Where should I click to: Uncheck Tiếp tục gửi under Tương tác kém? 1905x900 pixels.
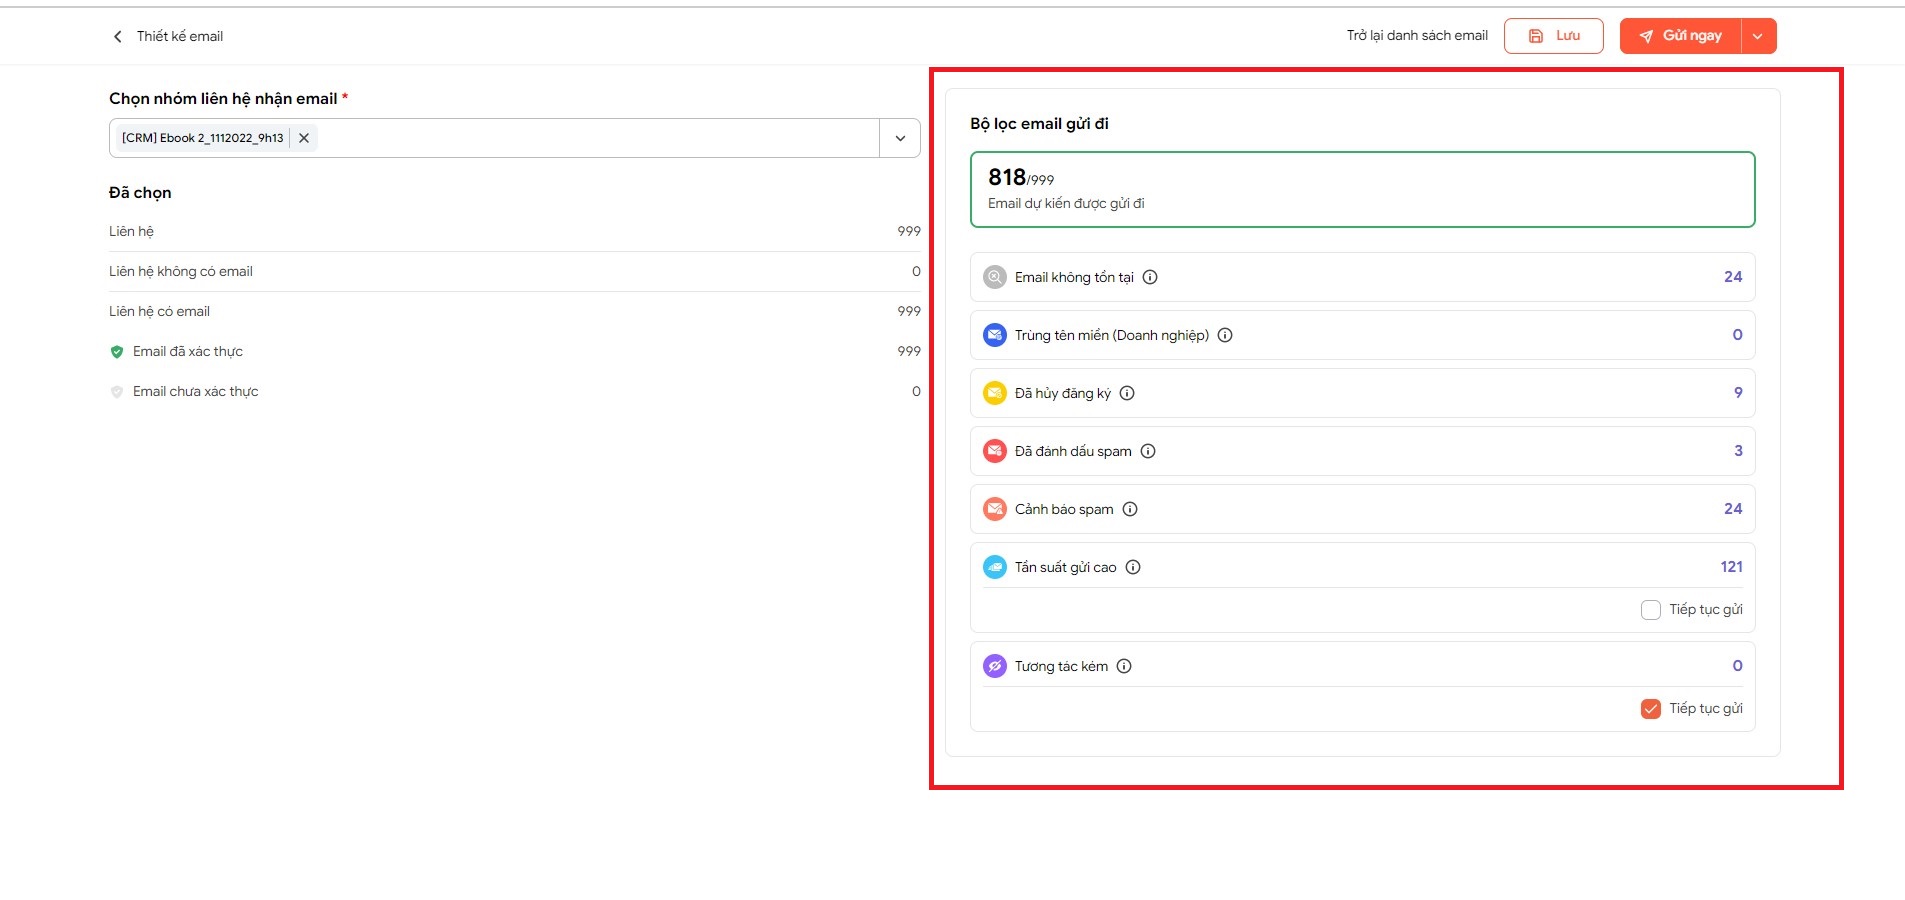1651,709
